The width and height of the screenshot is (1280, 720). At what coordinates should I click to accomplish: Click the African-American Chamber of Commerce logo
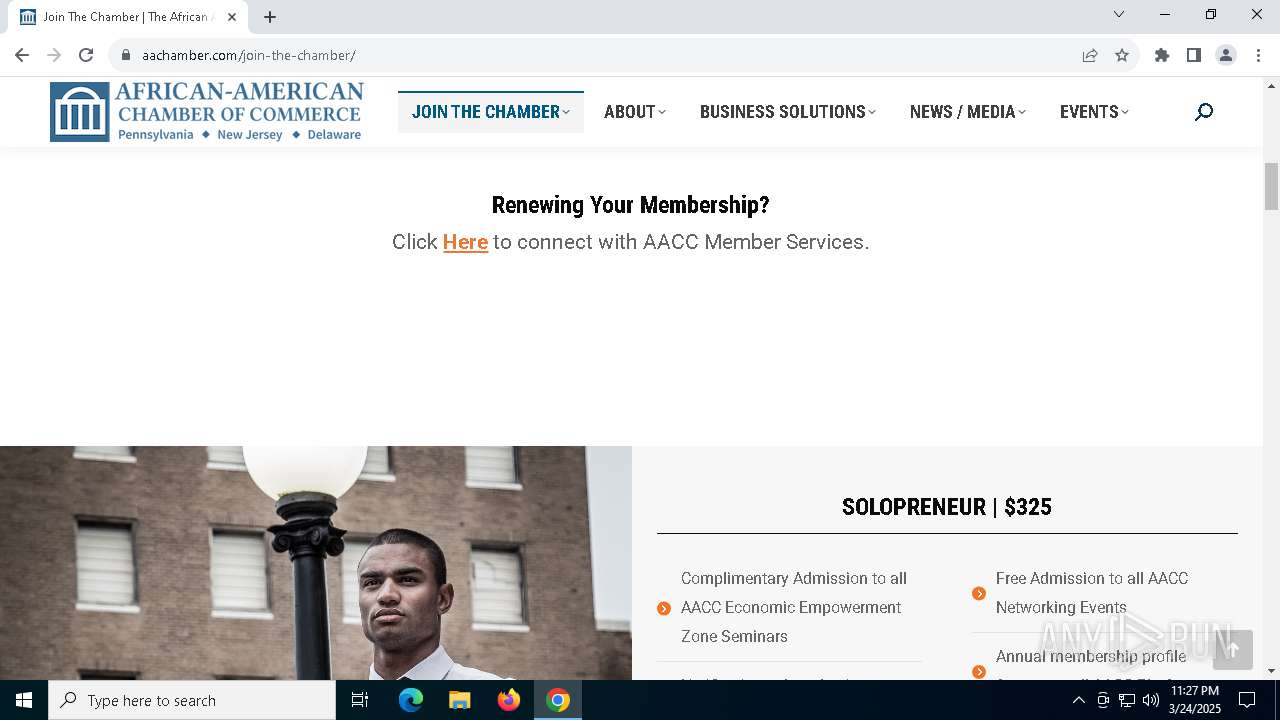tap(206, 112)
